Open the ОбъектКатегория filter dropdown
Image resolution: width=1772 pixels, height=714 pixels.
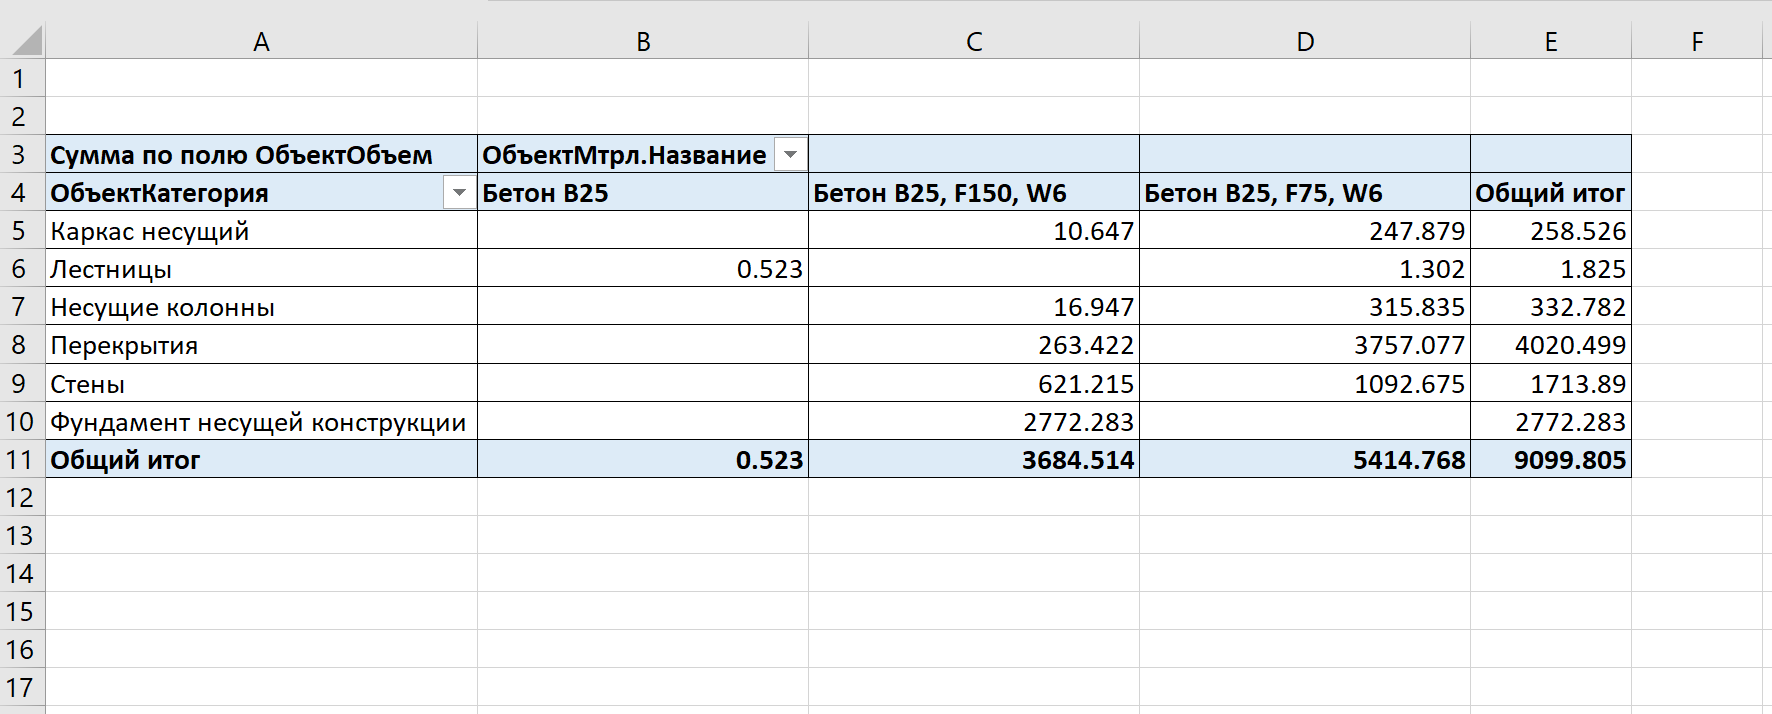[459, 193]
